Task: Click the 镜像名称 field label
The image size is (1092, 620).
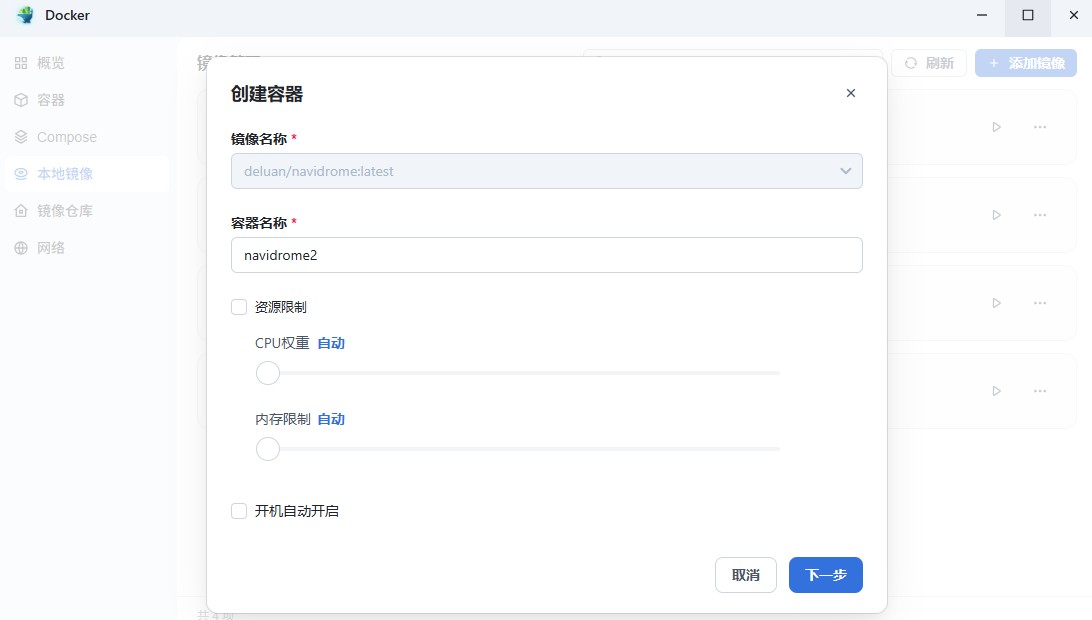Action: 259,139
